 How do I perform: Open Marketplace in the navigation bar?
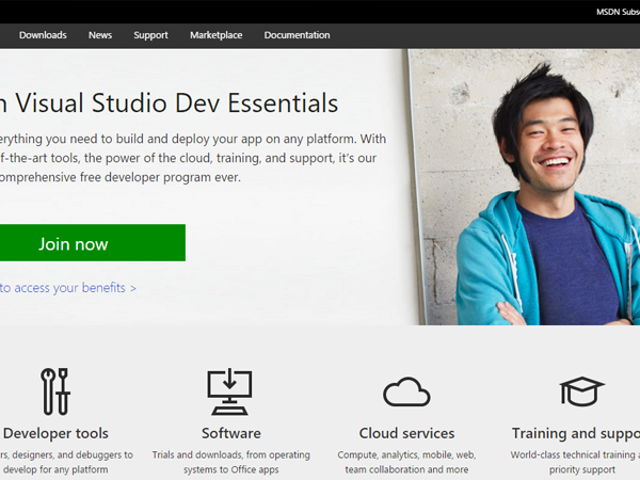tap(216, 35)
